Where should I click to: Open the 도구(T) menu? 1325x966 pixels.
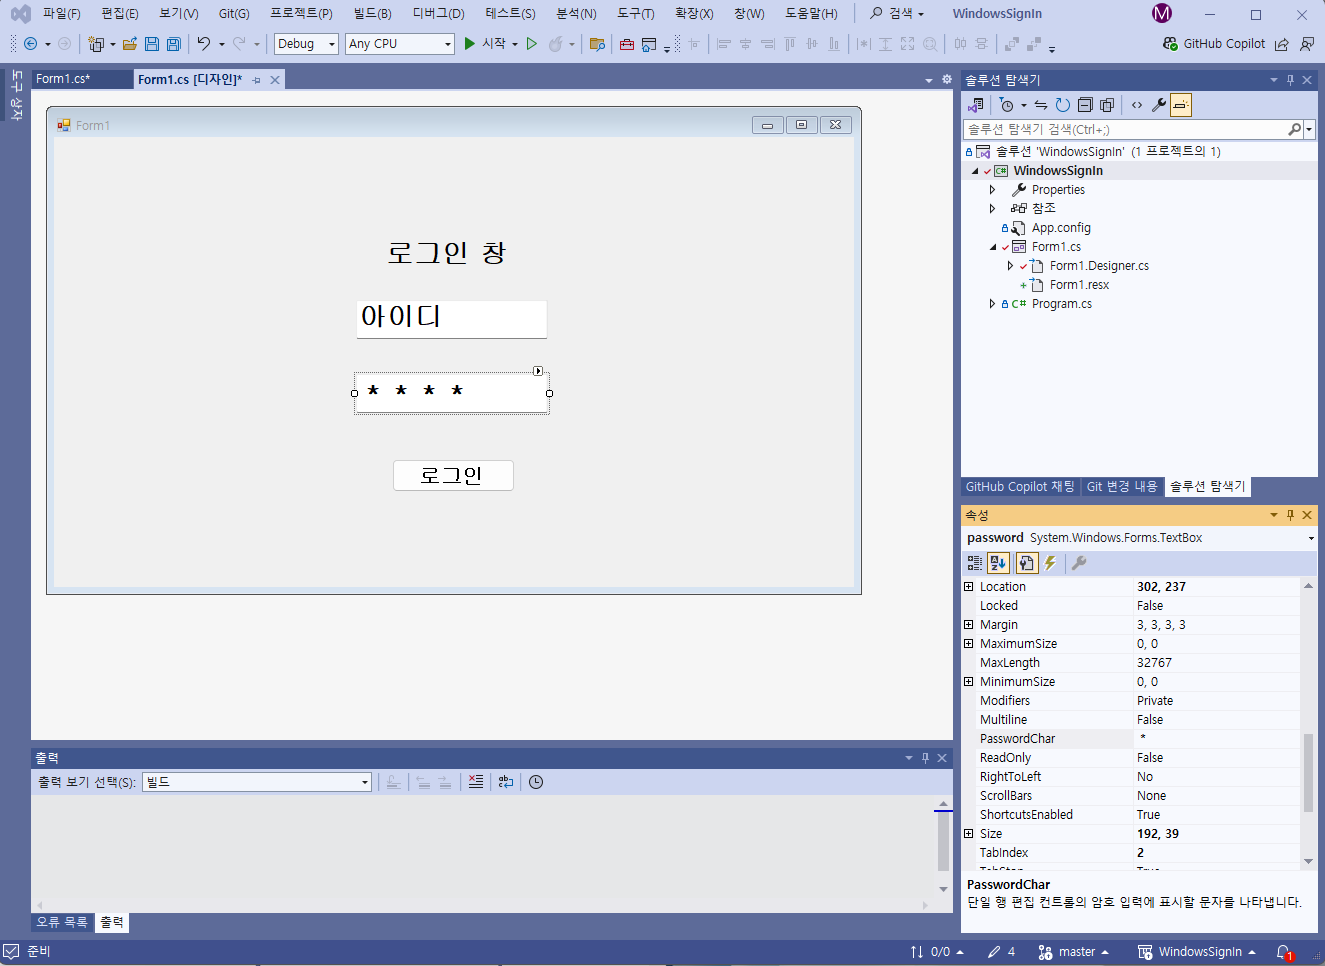pyautogui.click(x=635, y=14)
